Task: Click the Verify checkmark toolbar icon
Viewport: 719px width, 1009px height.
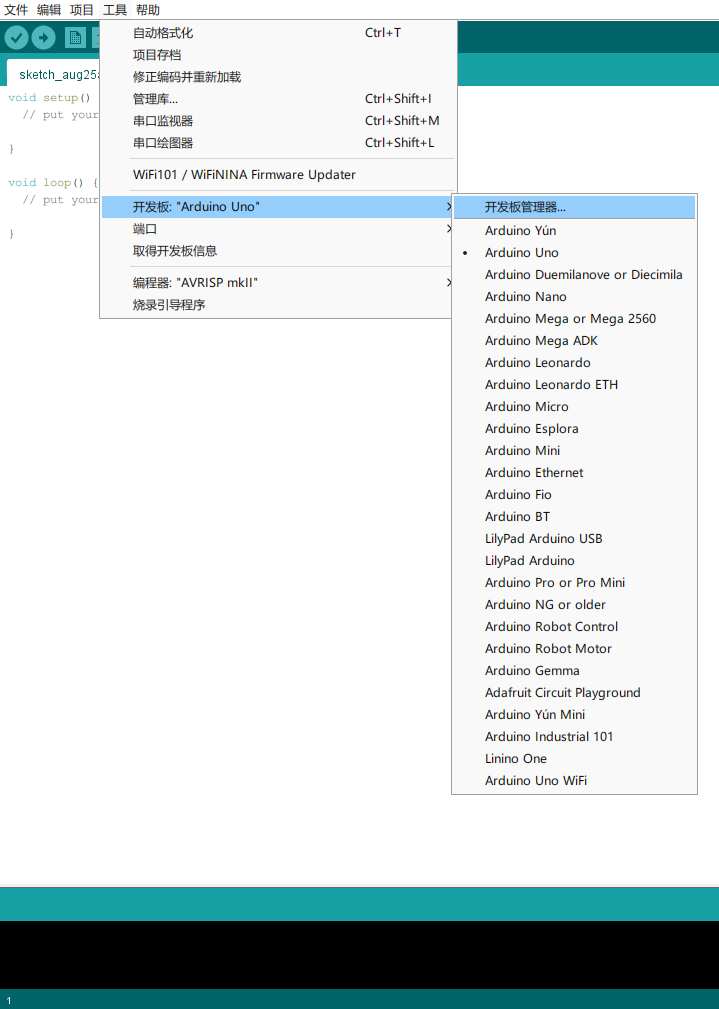Action: (16, 37)
